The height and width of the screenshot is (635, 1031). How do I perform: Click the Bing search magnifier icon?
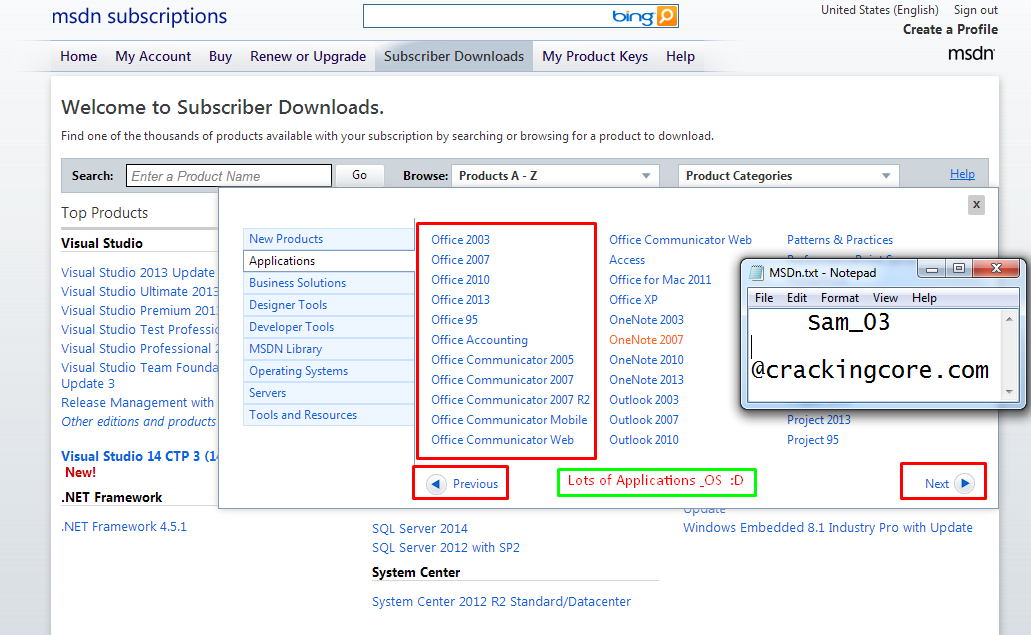tap(666, 16)
